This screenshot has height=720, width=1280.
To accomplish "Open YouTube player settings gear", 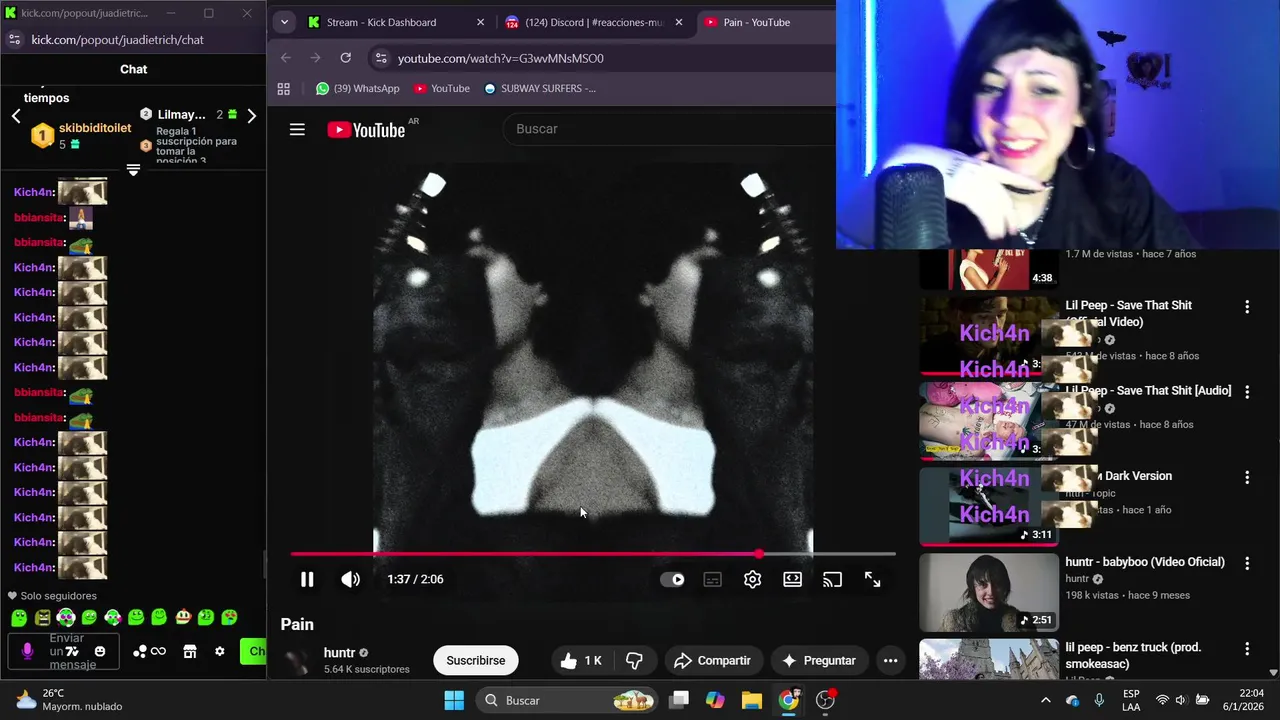I will click(x=752, y=579).
